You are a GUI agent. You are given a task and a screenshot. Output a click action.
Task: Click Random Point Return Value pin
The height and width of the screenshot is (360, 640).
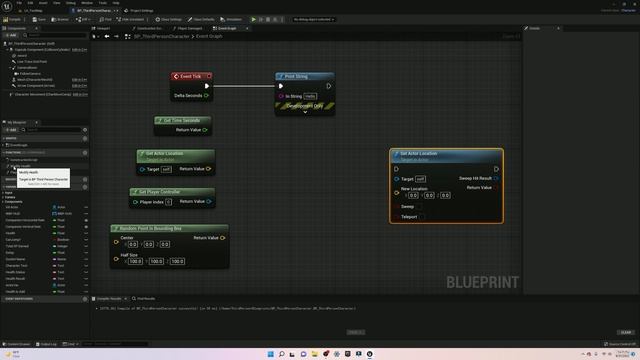pos(222,238)
